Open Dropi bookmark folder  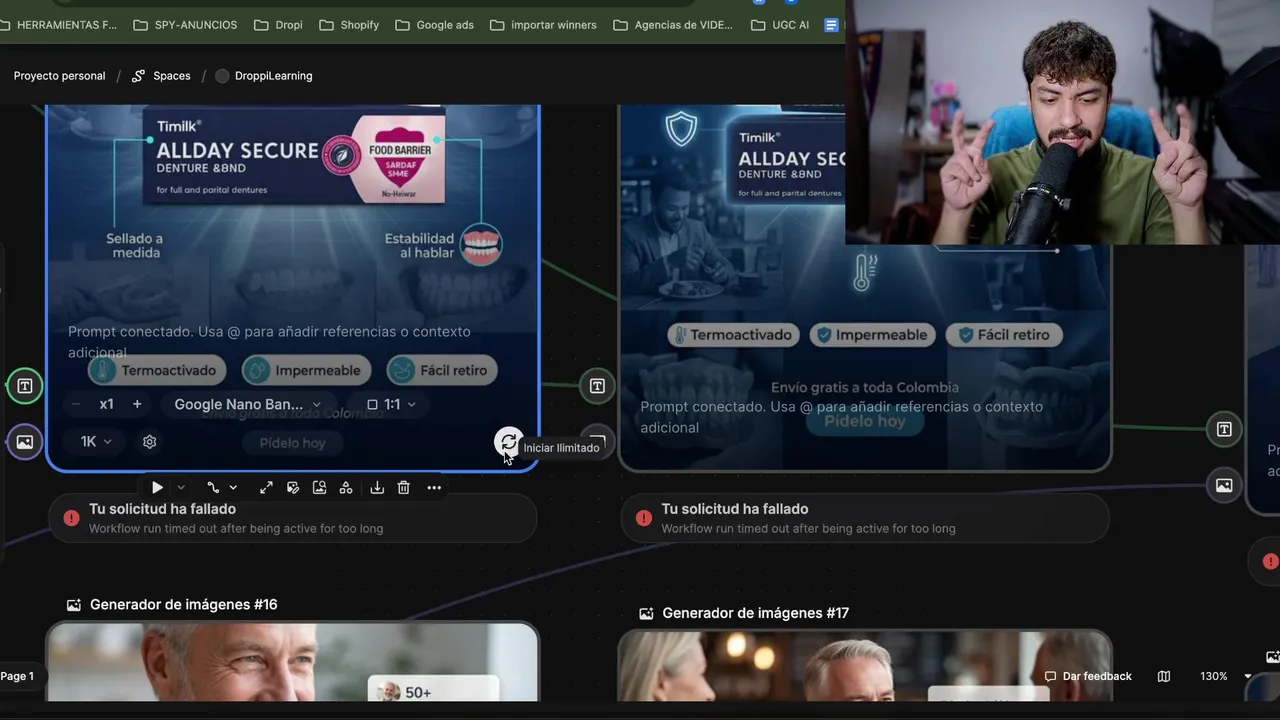[x=278, y=25]
